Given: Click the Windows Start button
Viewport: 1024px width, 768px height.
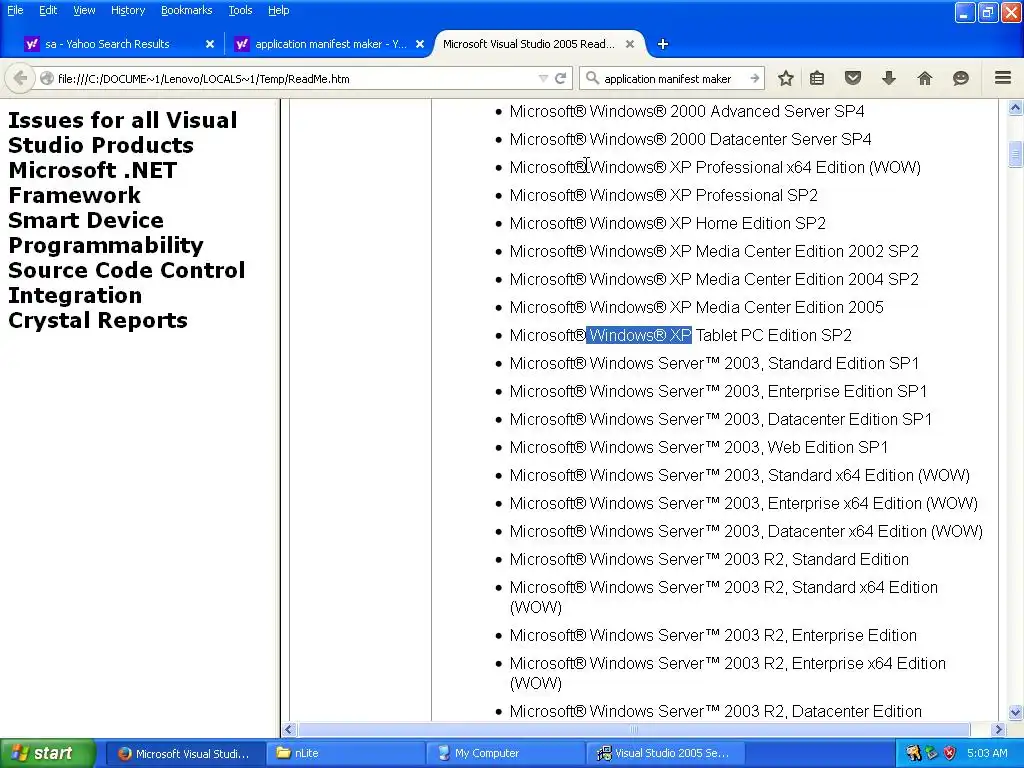Looking at the screenshot, I should 47,753.
